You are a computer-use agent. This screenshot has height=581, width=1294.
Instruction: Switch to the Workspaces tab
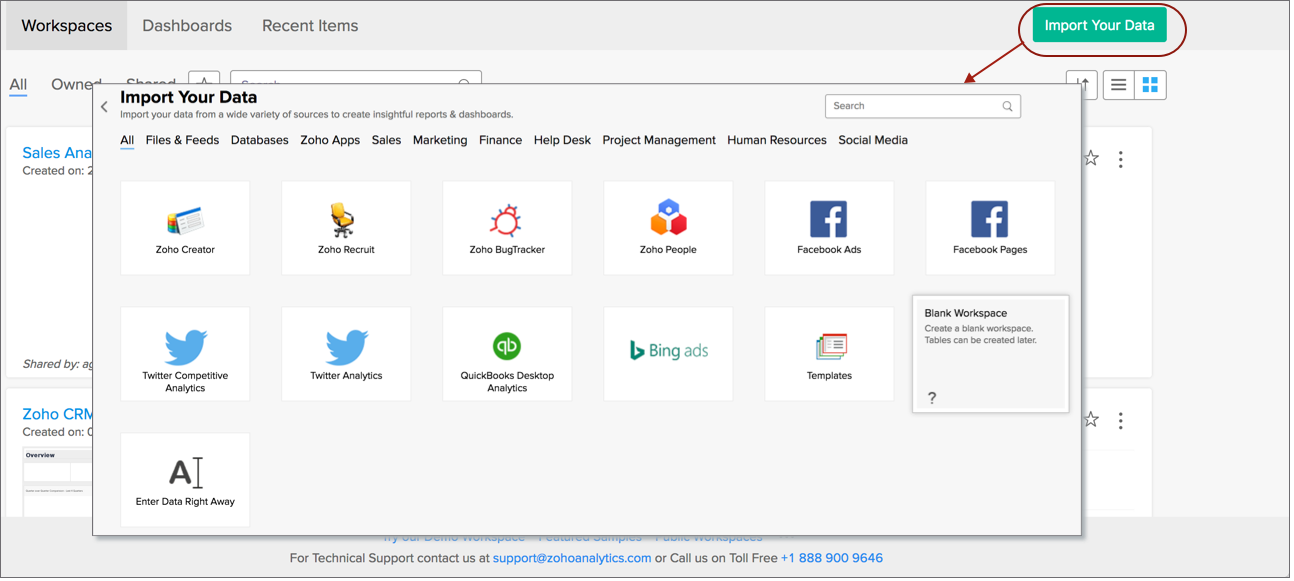tap(67, 26)
